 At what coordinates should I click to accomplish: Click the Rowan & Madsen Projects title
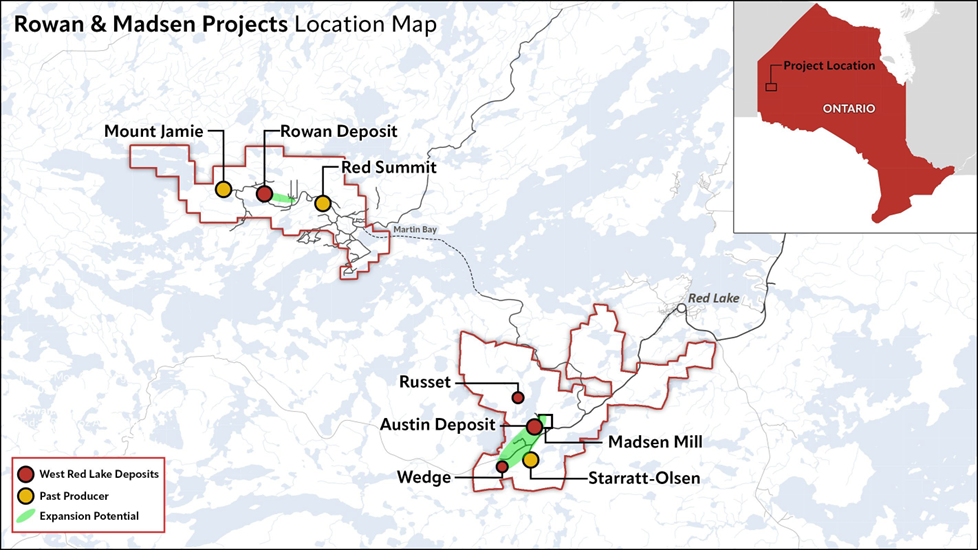151,24
